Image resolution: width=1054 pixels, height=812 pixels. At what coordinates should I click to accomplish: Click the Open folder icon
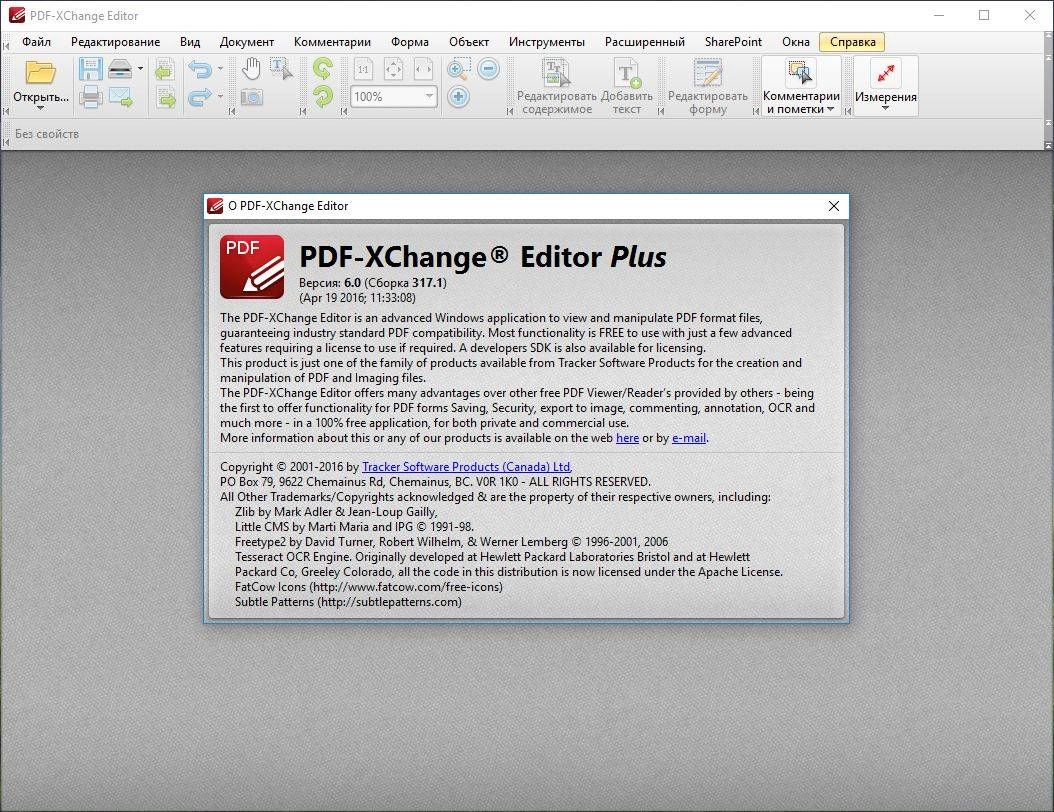click(x=40, y=73)
